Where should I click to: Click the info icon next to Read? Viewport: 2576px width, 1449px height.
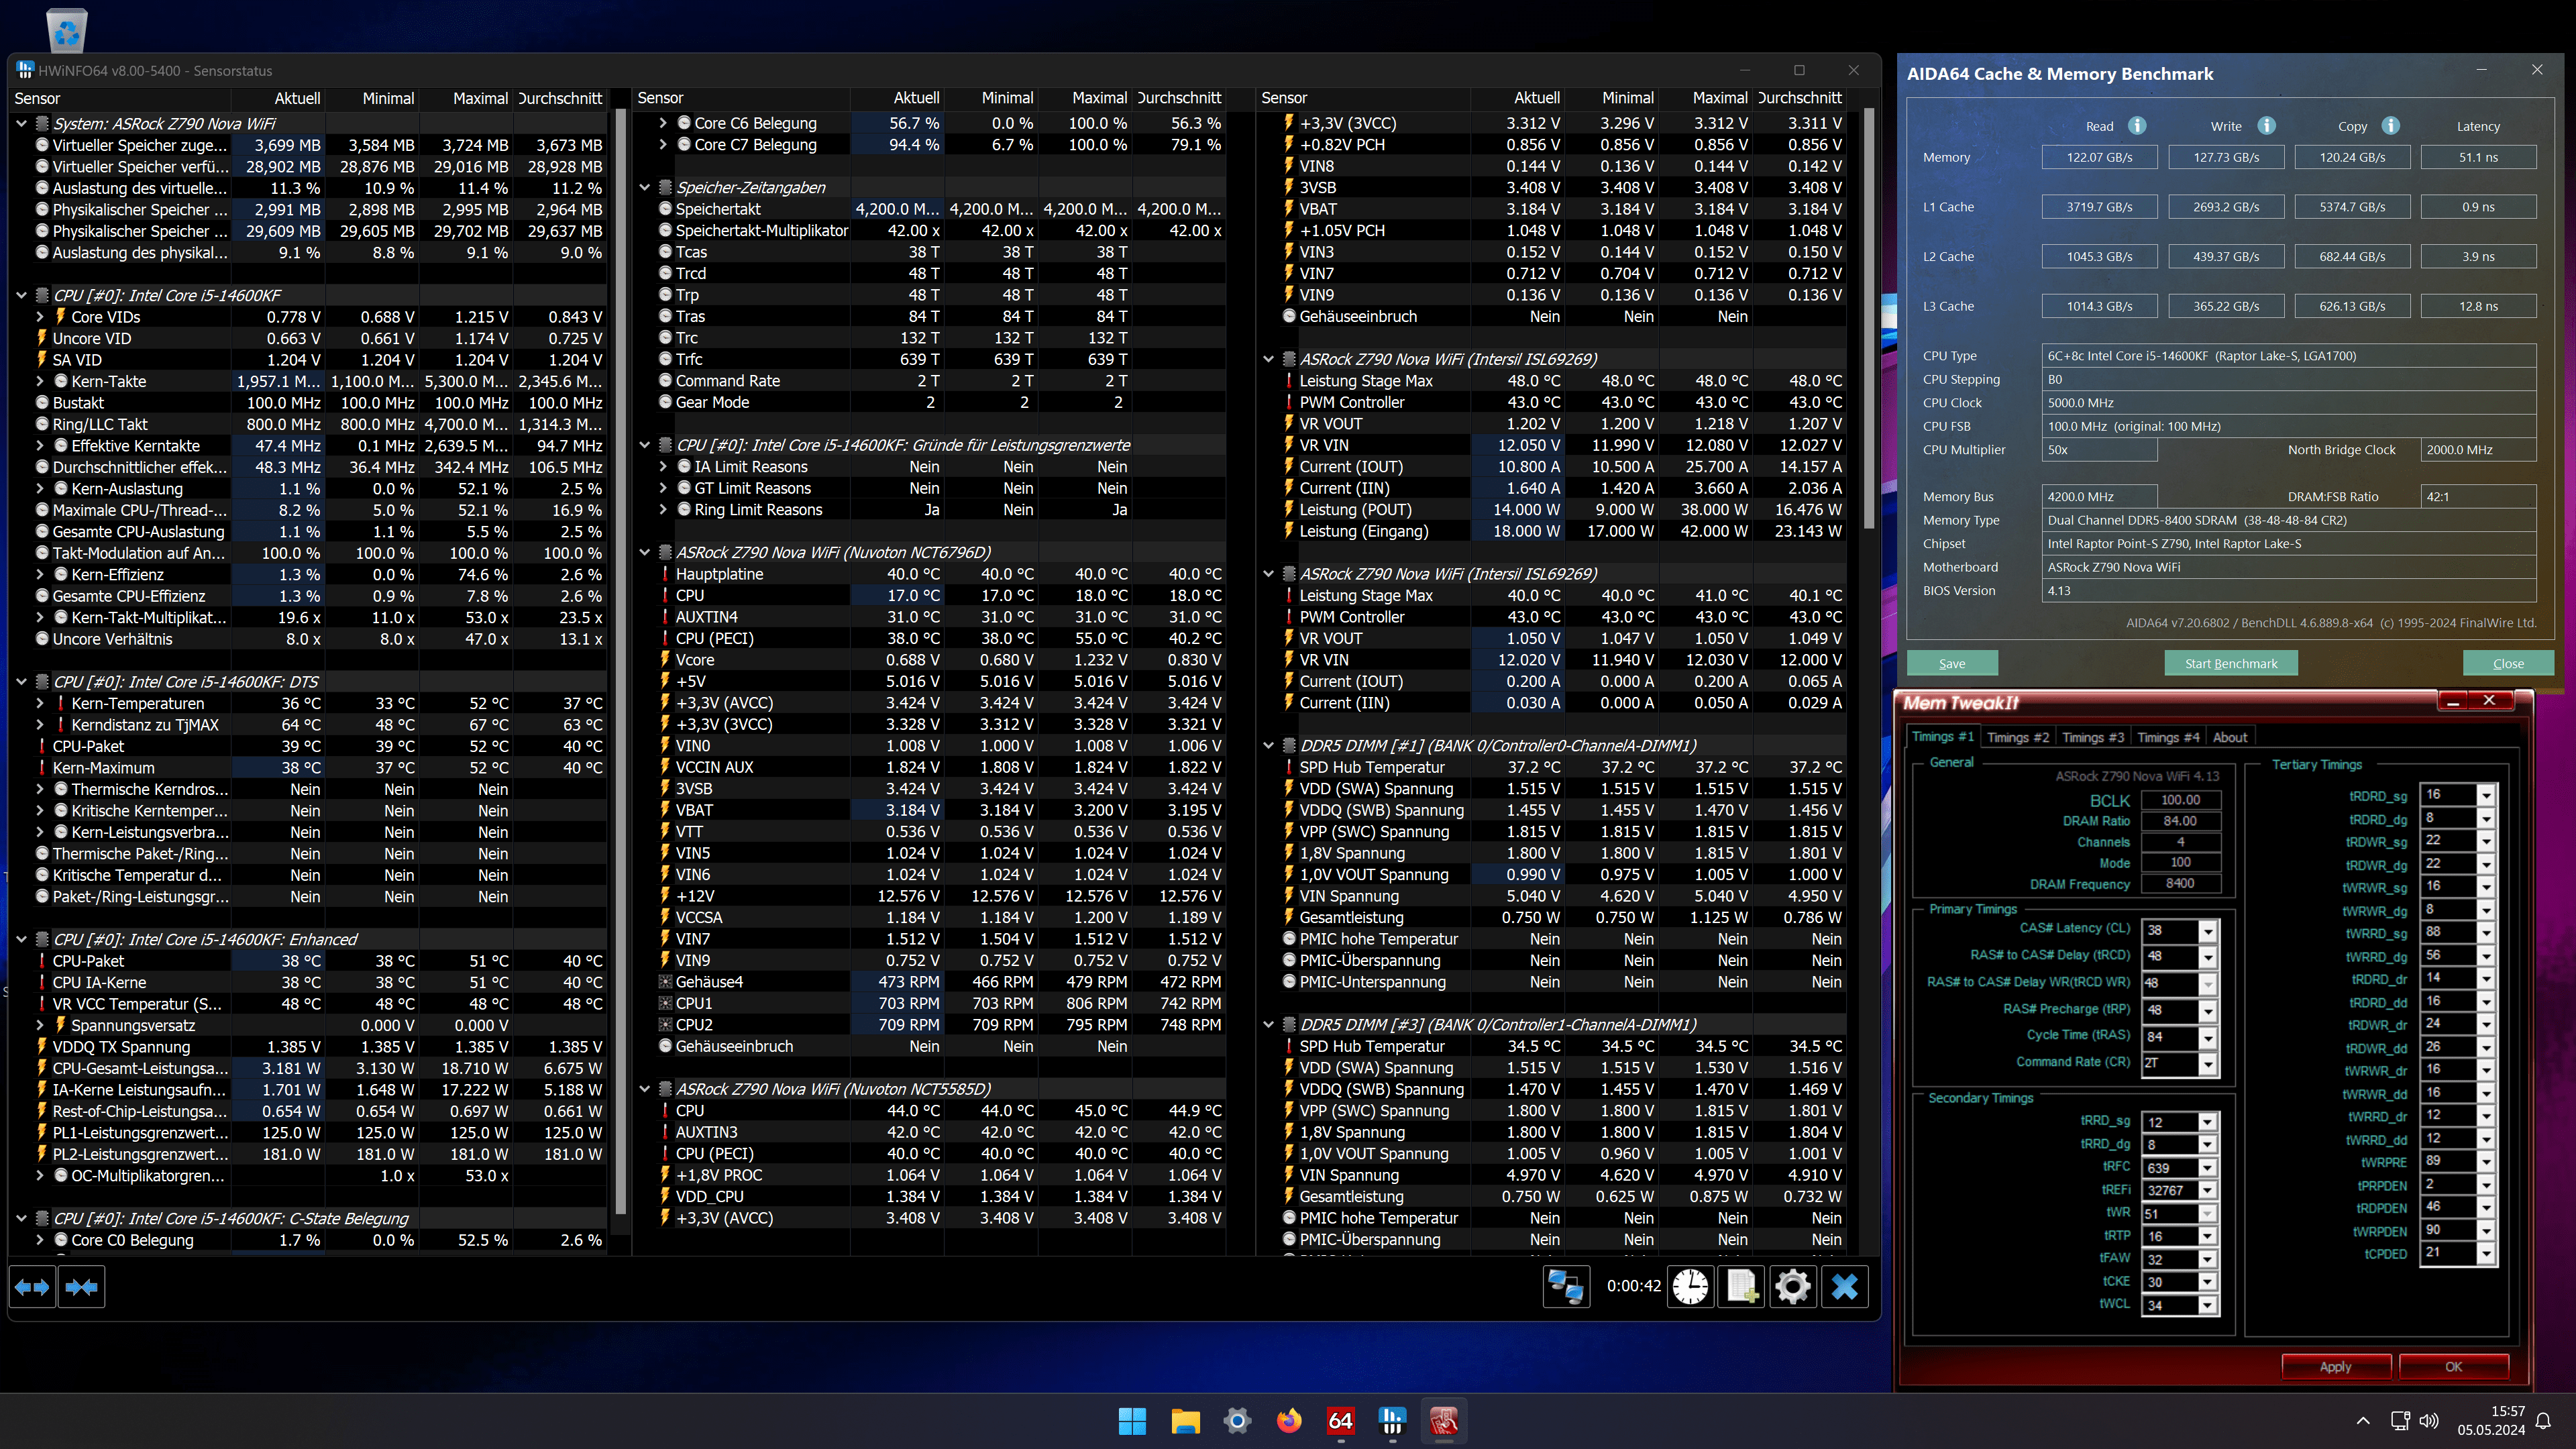coord(2137,126)
